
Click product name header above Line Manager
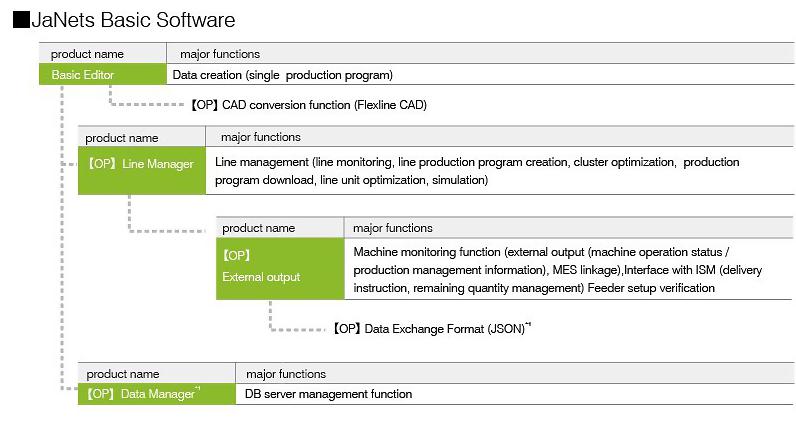tap(121, 138)
